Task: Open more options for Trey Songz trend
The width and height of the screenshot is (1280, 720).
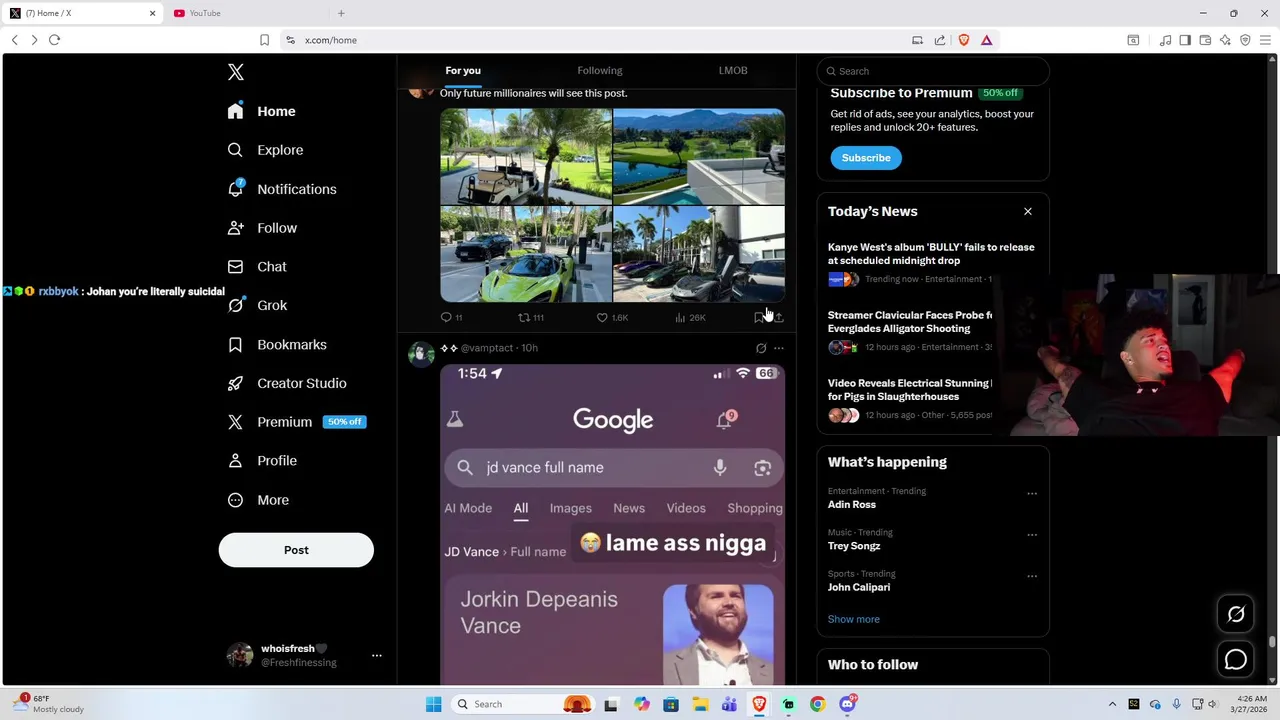Action: [x=1032, y=535]
